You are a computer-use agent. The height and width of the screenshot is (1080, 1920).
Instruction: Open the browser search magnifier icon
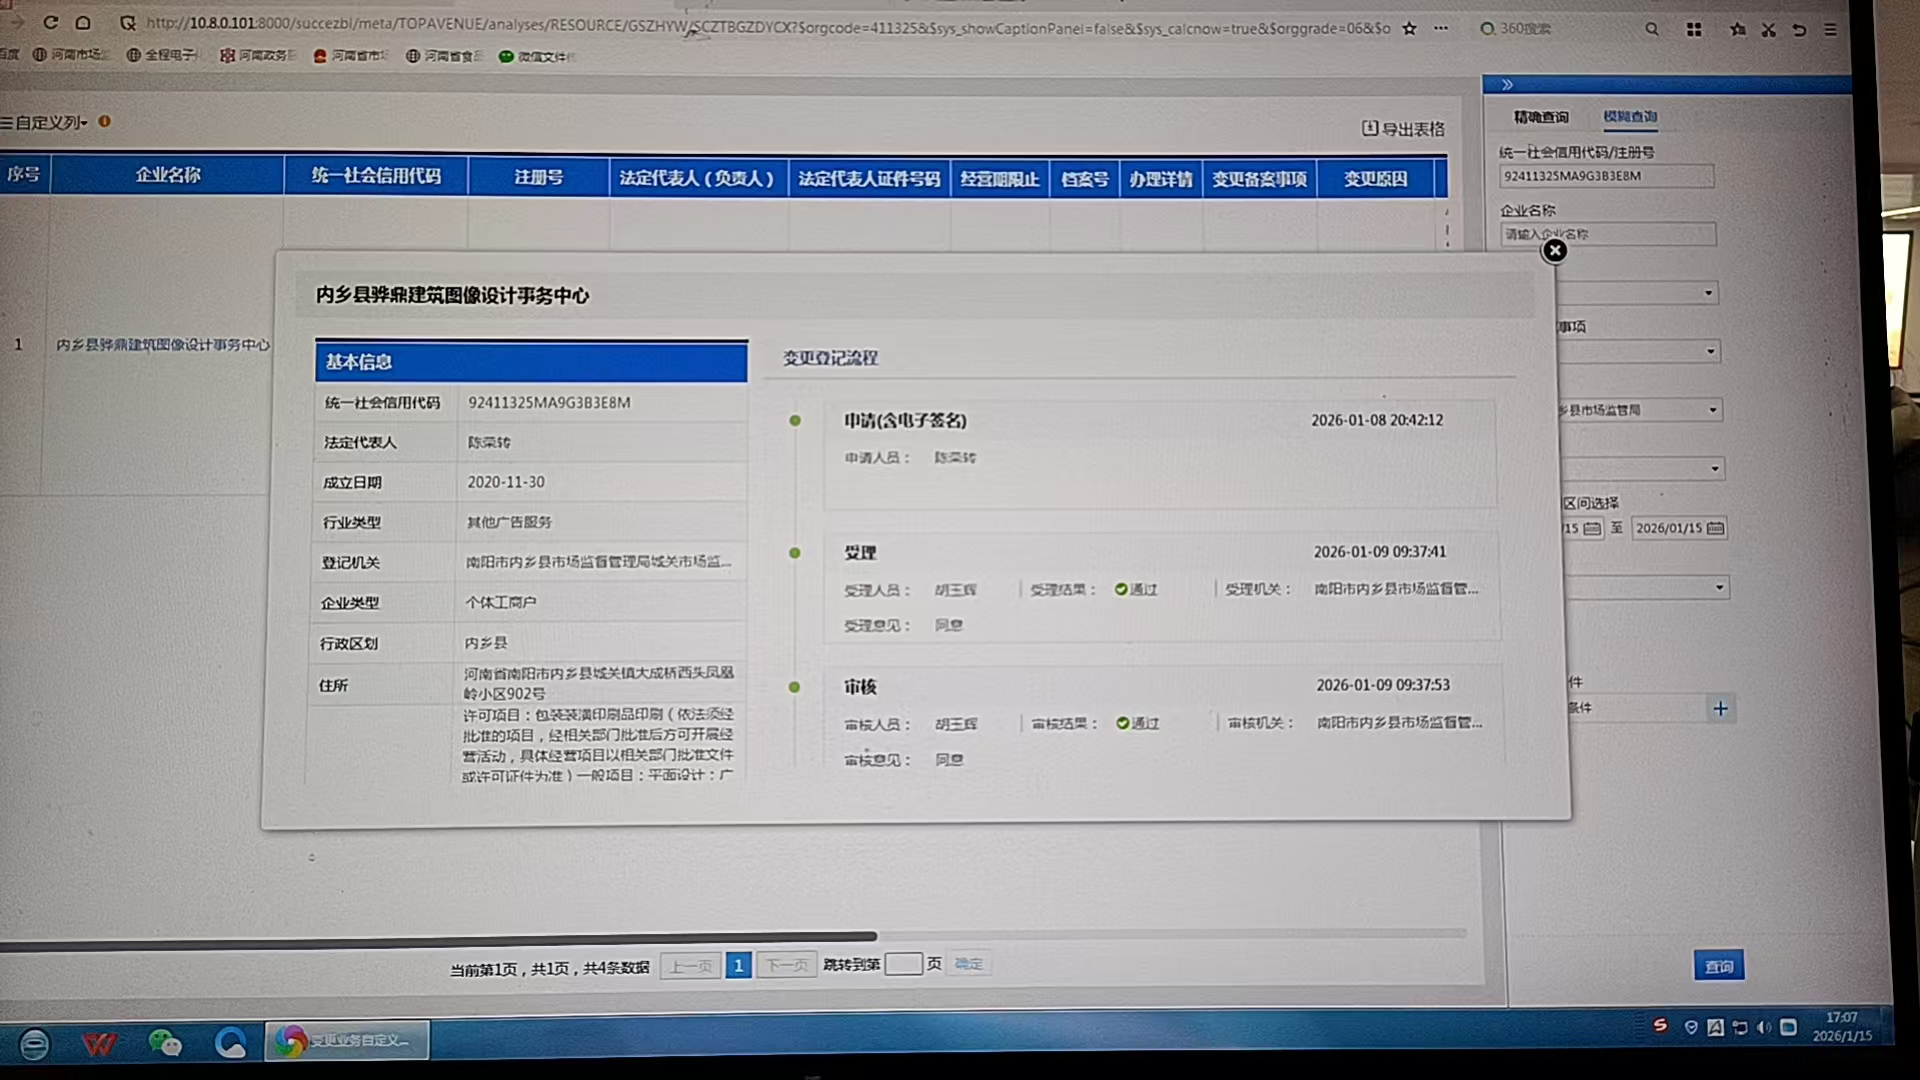point(1652,29)
